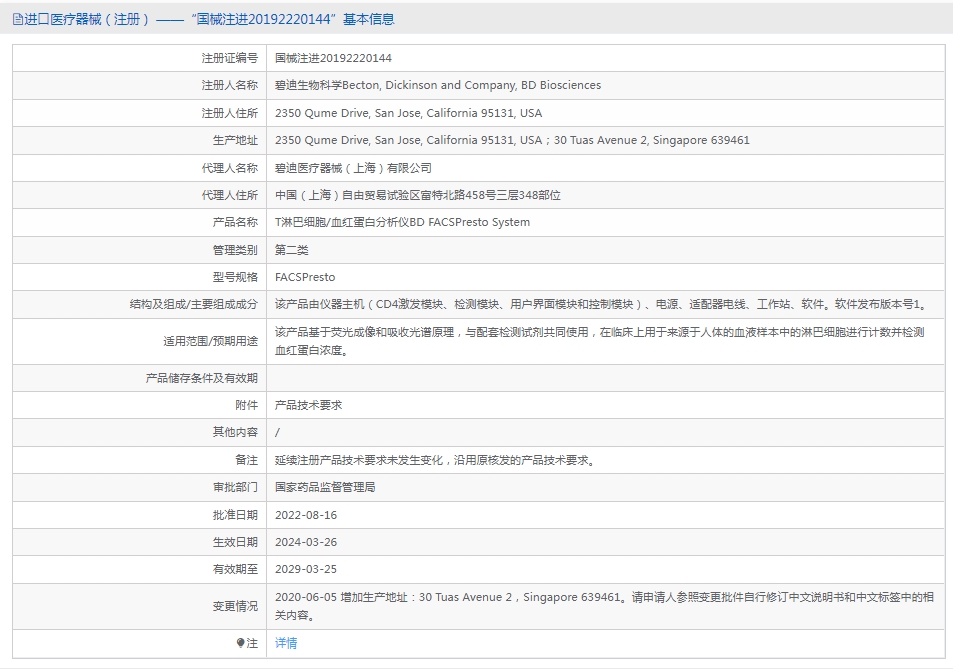Click the product name BD FACSPresto System
The height and width of the screenshot is (669, 953).
coord(402,222)
